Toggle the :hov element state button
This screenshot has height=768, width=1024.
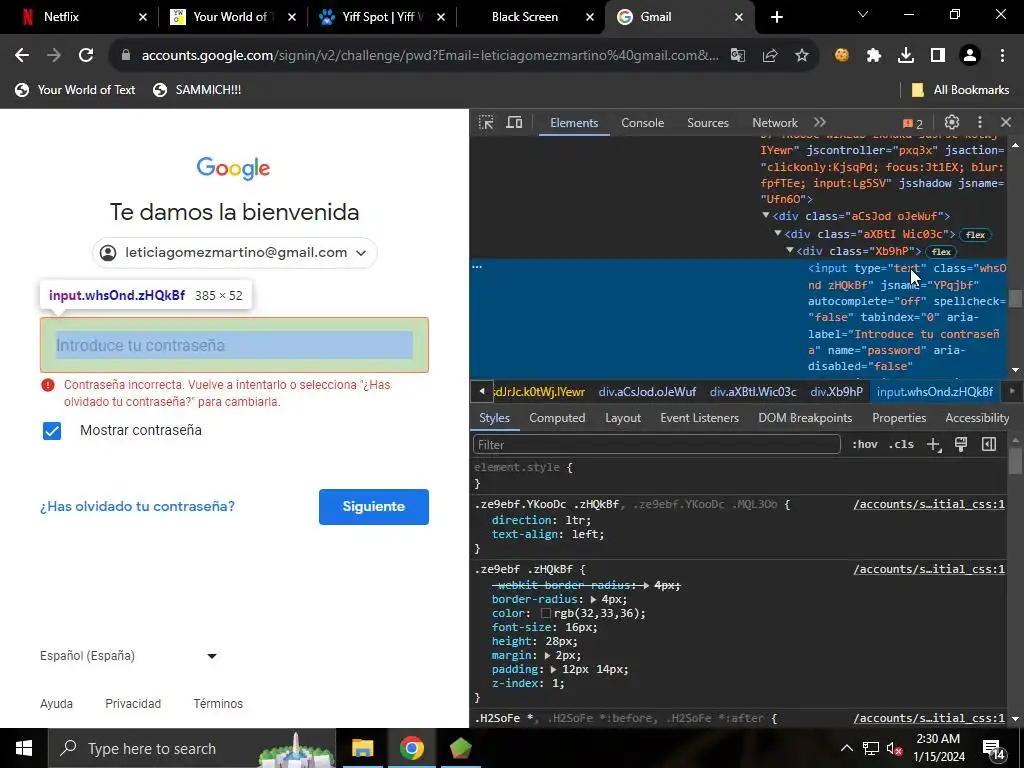pyautogui.click(x=865, y=444)
